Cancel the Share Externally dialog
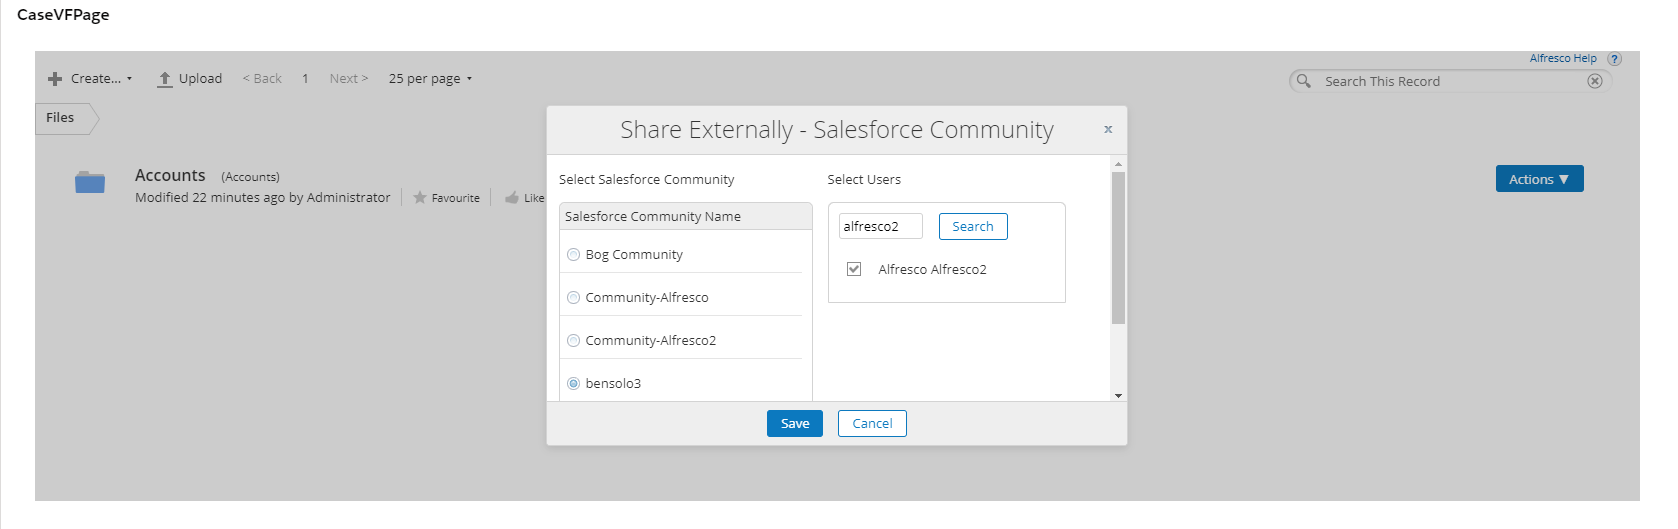Viewport: 1678px width, 529px height. coord(872,424)
